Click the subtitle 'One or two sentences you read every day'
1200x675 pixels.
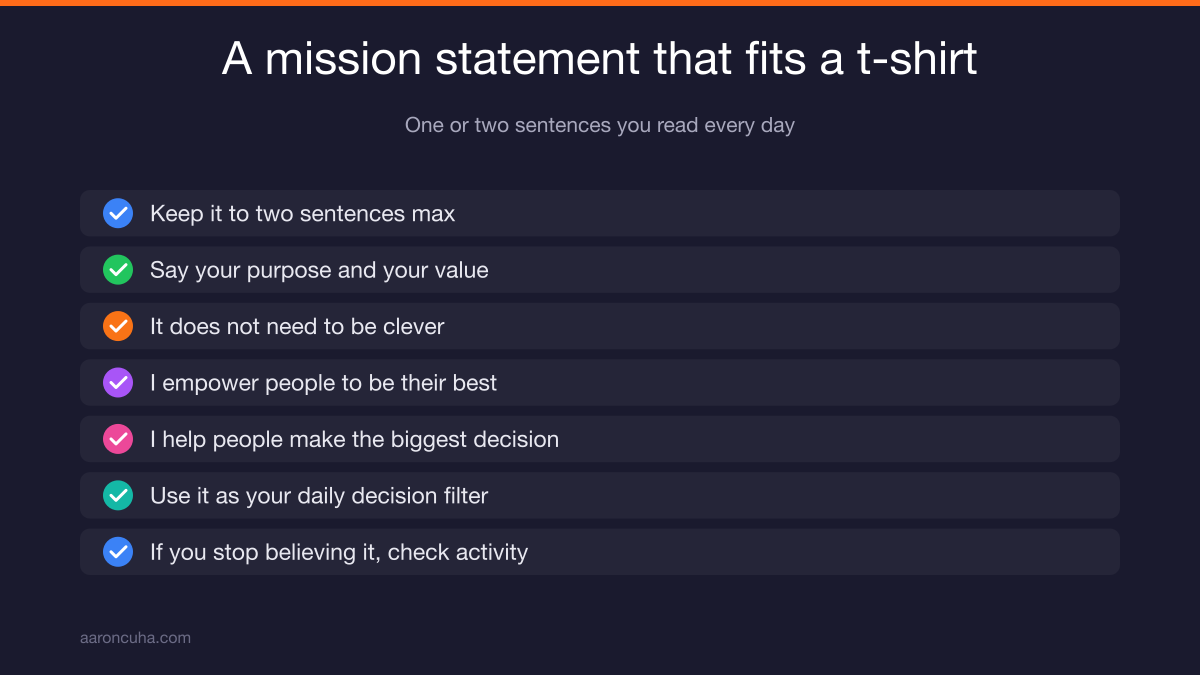(600, 126)
